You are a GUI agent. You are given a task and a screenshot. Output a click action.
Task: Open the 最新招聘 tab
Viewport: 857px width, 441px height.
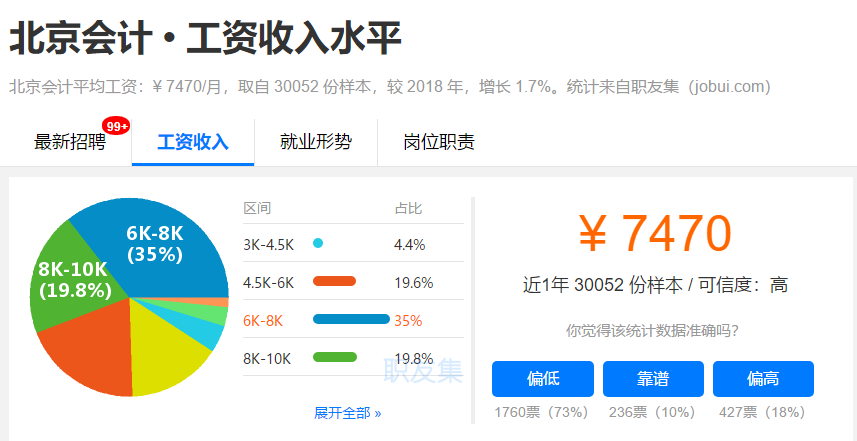click(69, 142)
